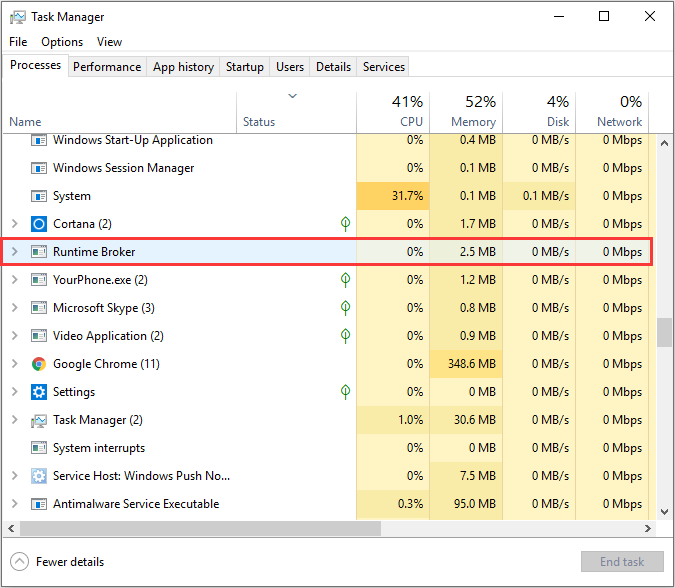675x588 pixels.
Task: Open the View menu
Action: pyautogui.click(x=109, y=42)
